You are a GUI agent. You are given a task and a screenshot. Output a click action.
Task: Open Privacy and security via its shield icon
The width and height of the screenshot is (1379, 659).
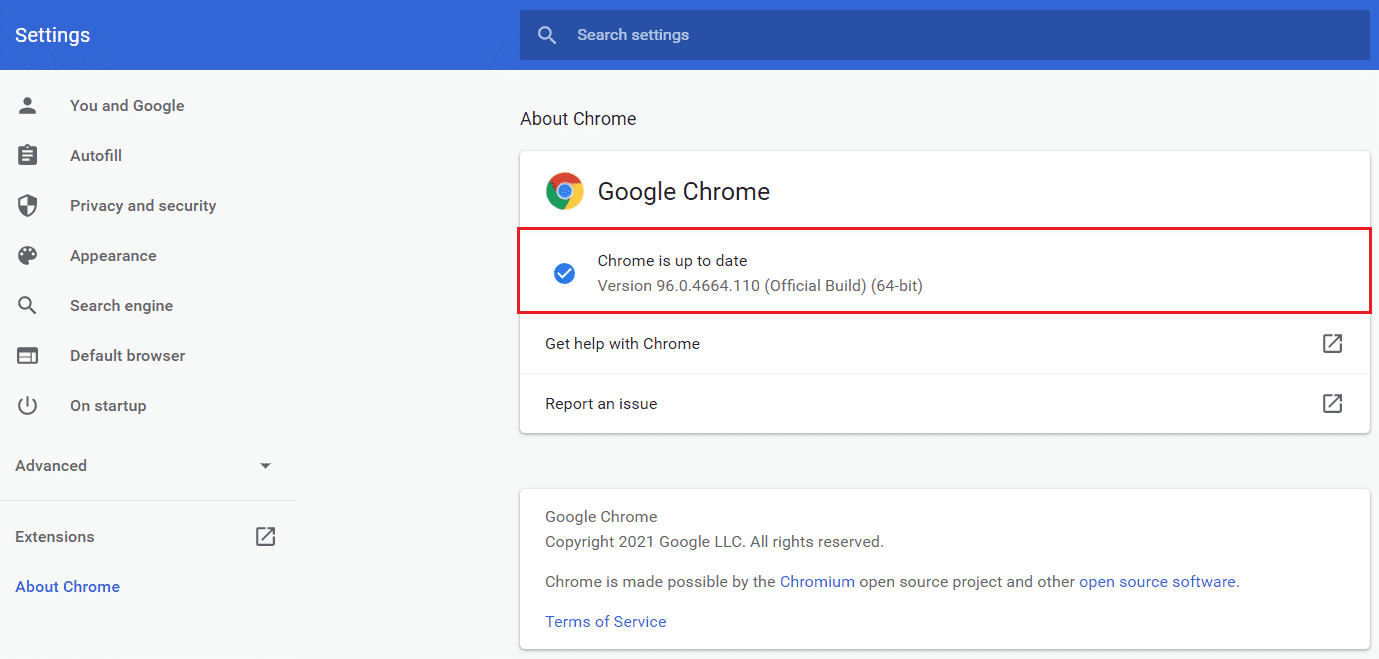(26, 205)
